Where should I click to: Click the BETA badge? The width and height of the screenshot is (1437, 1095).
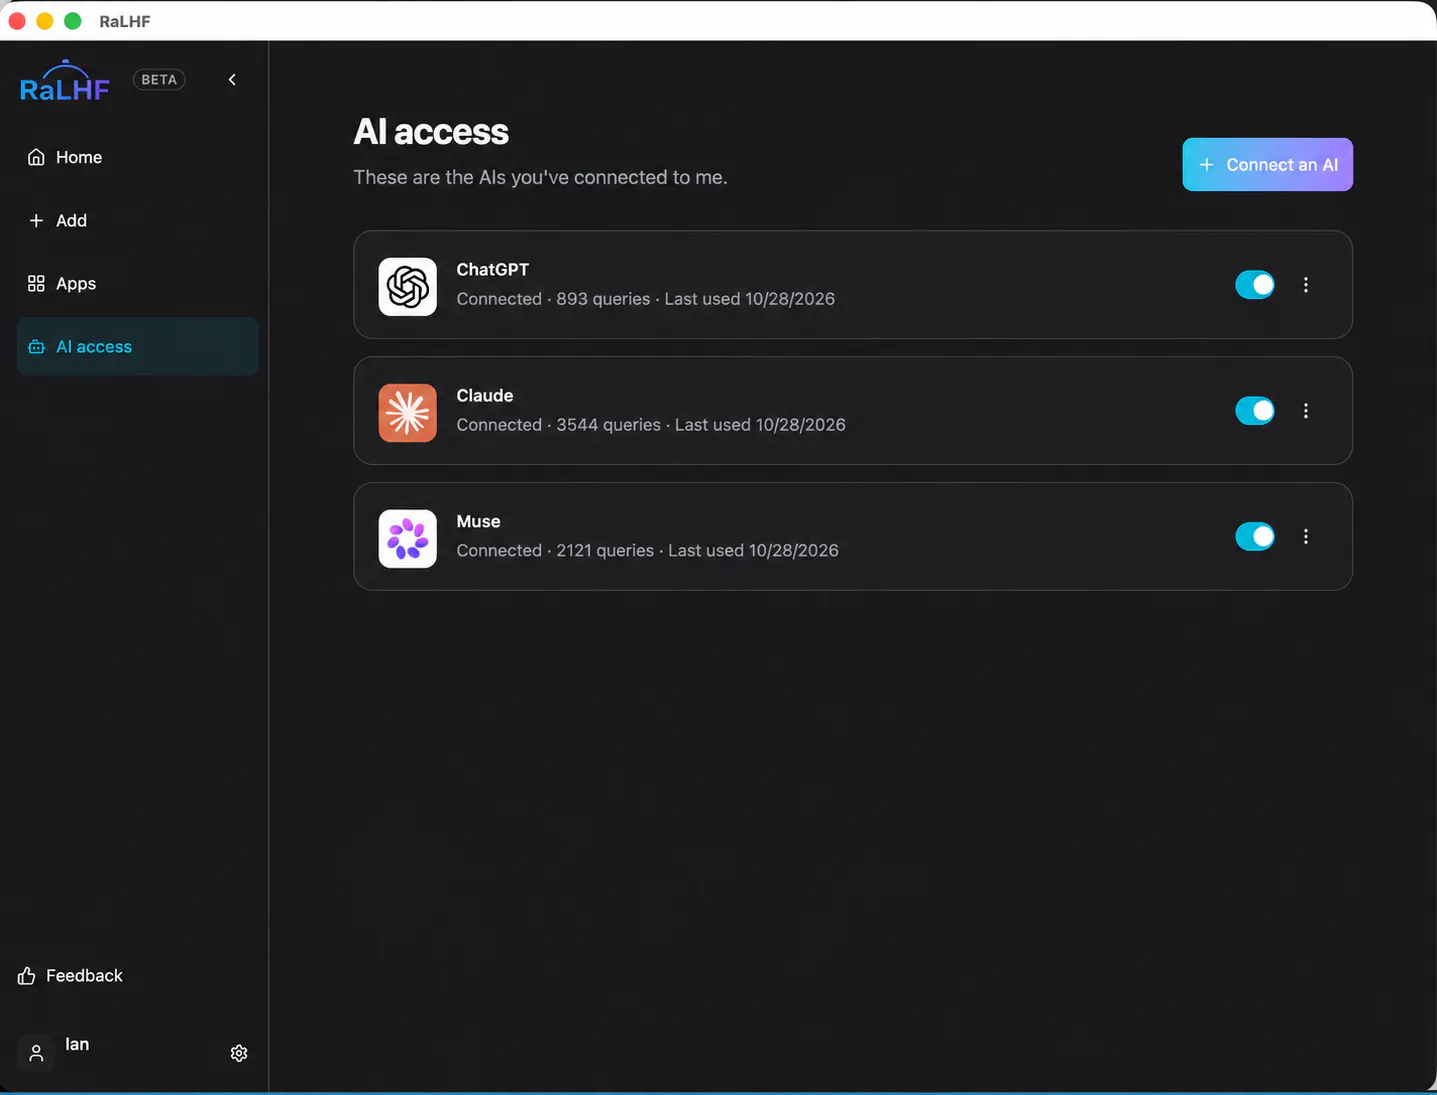click(x=159, y=80)
